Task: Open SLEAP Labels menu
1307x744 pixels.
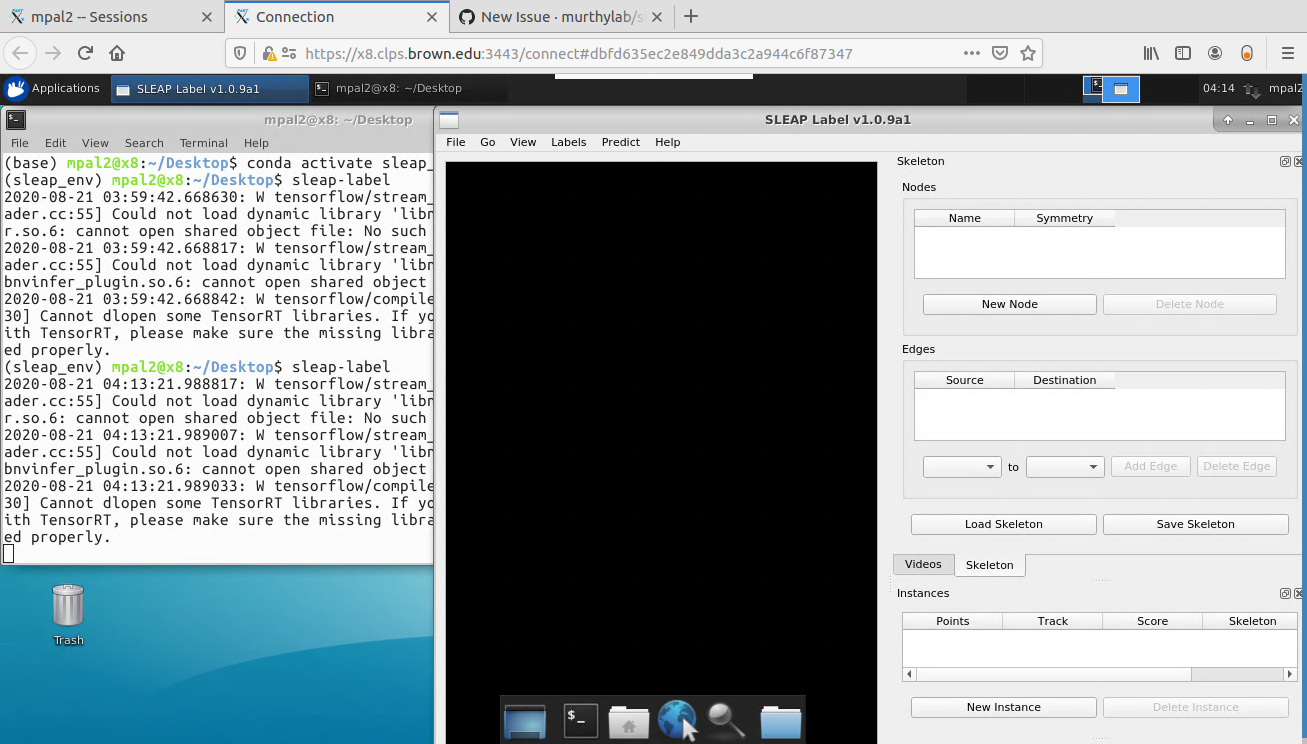Action: [x=569, y=142]
